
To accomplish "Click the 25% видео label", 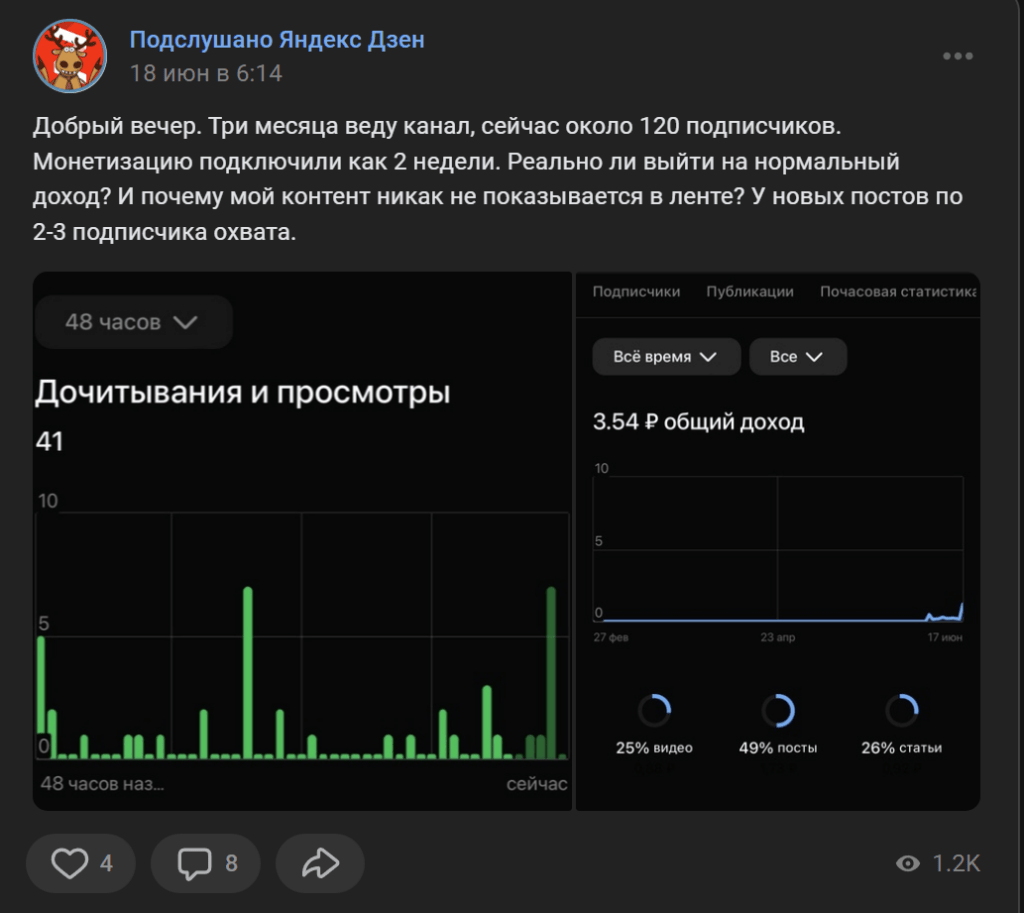I will coord(654,748).
